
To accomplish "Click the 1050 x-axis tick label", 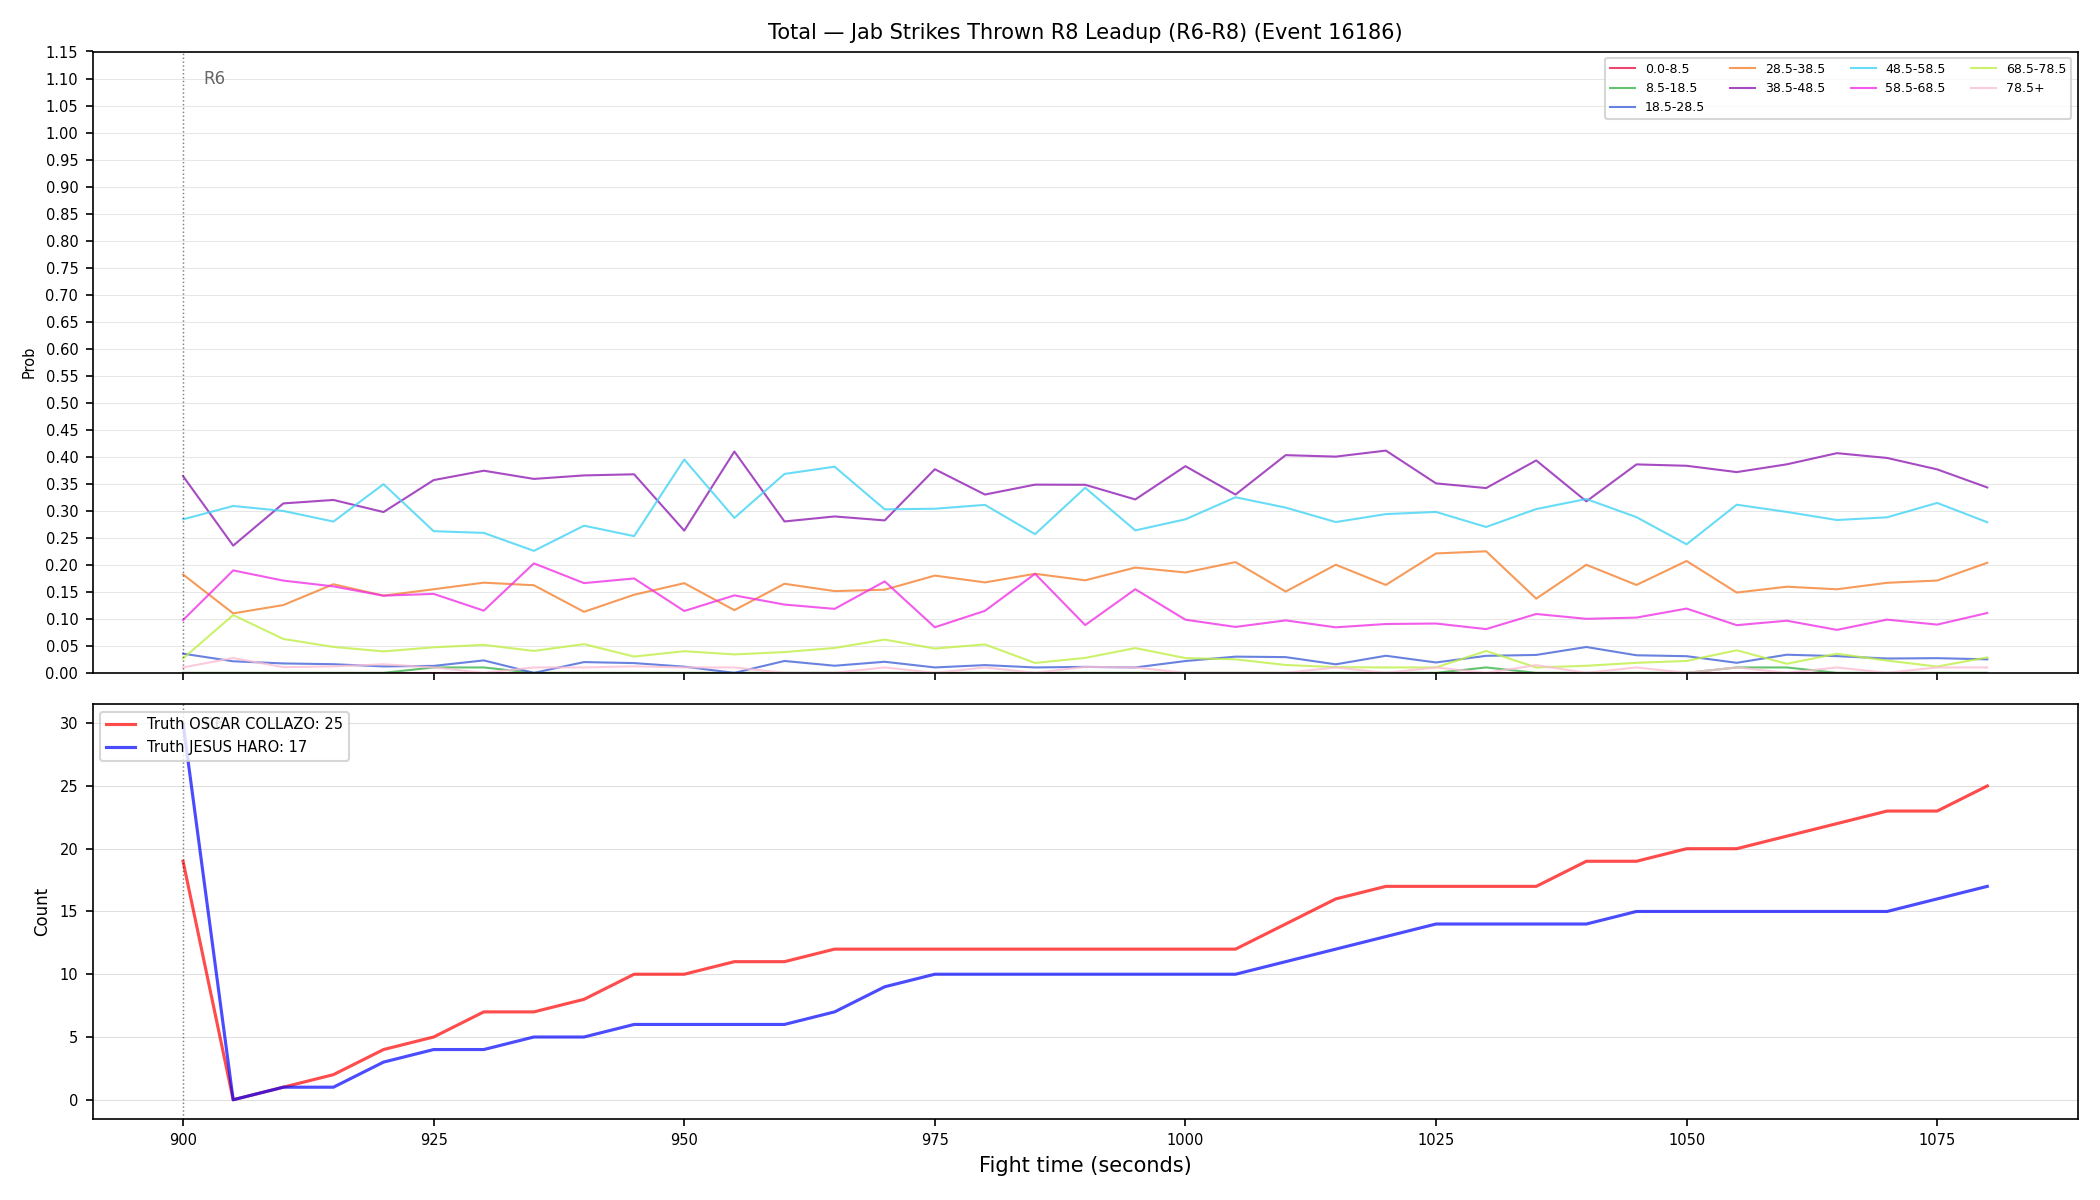I will [x=1686, y=1139].
